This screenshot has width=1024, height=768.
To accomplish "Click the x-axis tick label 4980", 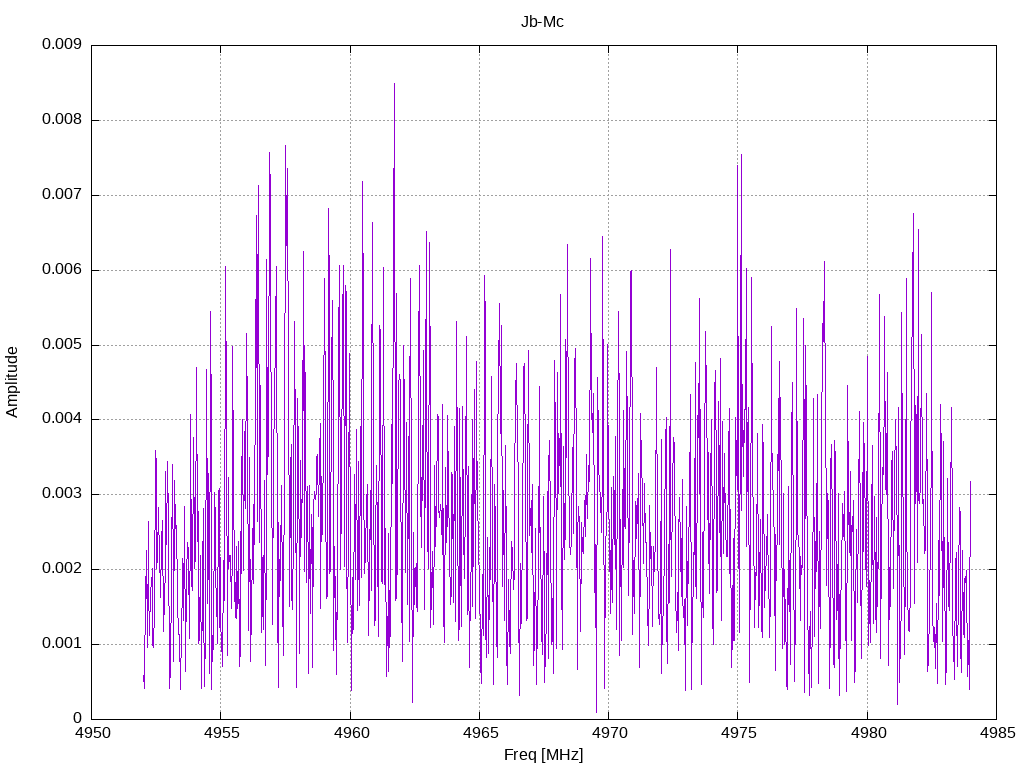I will point(868,733).
